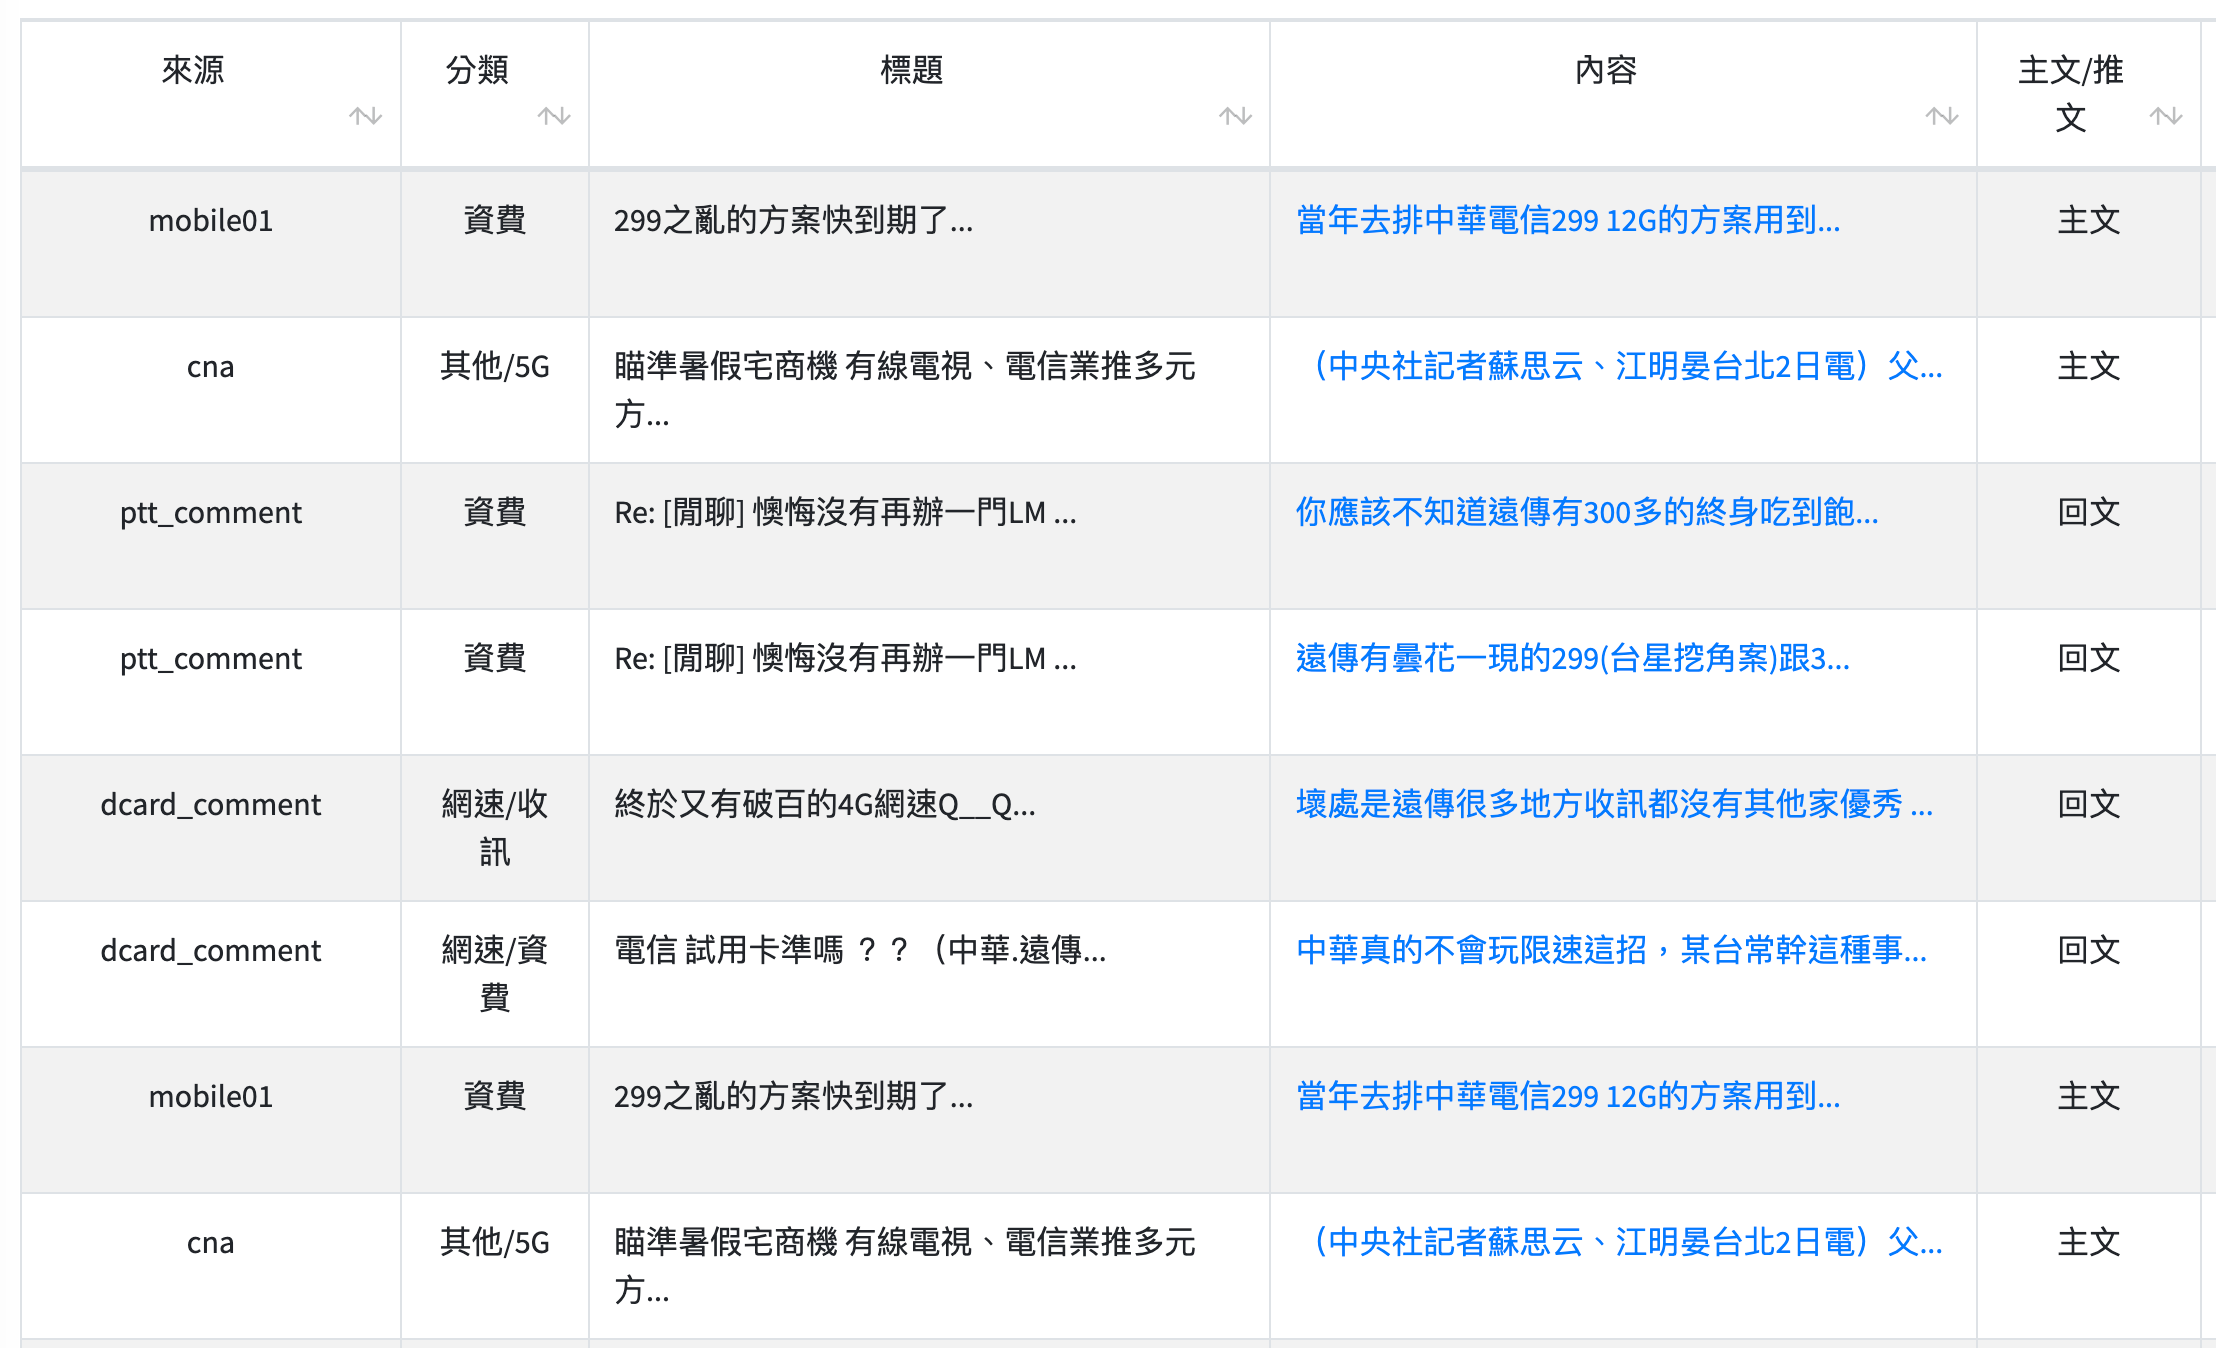Open first 中央社記者蘇思云 content link
The width and height of the screenshot is (2216, 1348).
pyautogui.click(x=1620, y=366)
